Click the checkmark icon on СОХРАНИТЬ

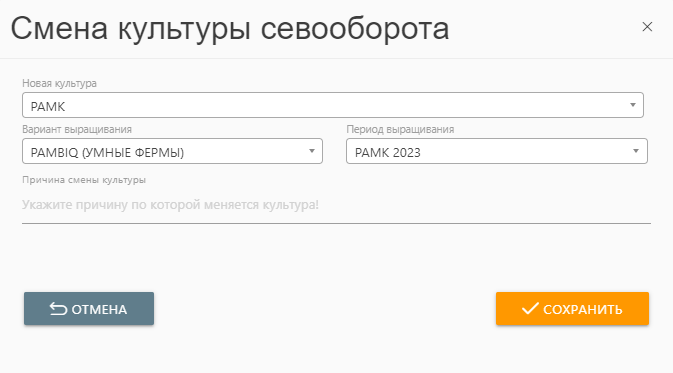[530, 308]
